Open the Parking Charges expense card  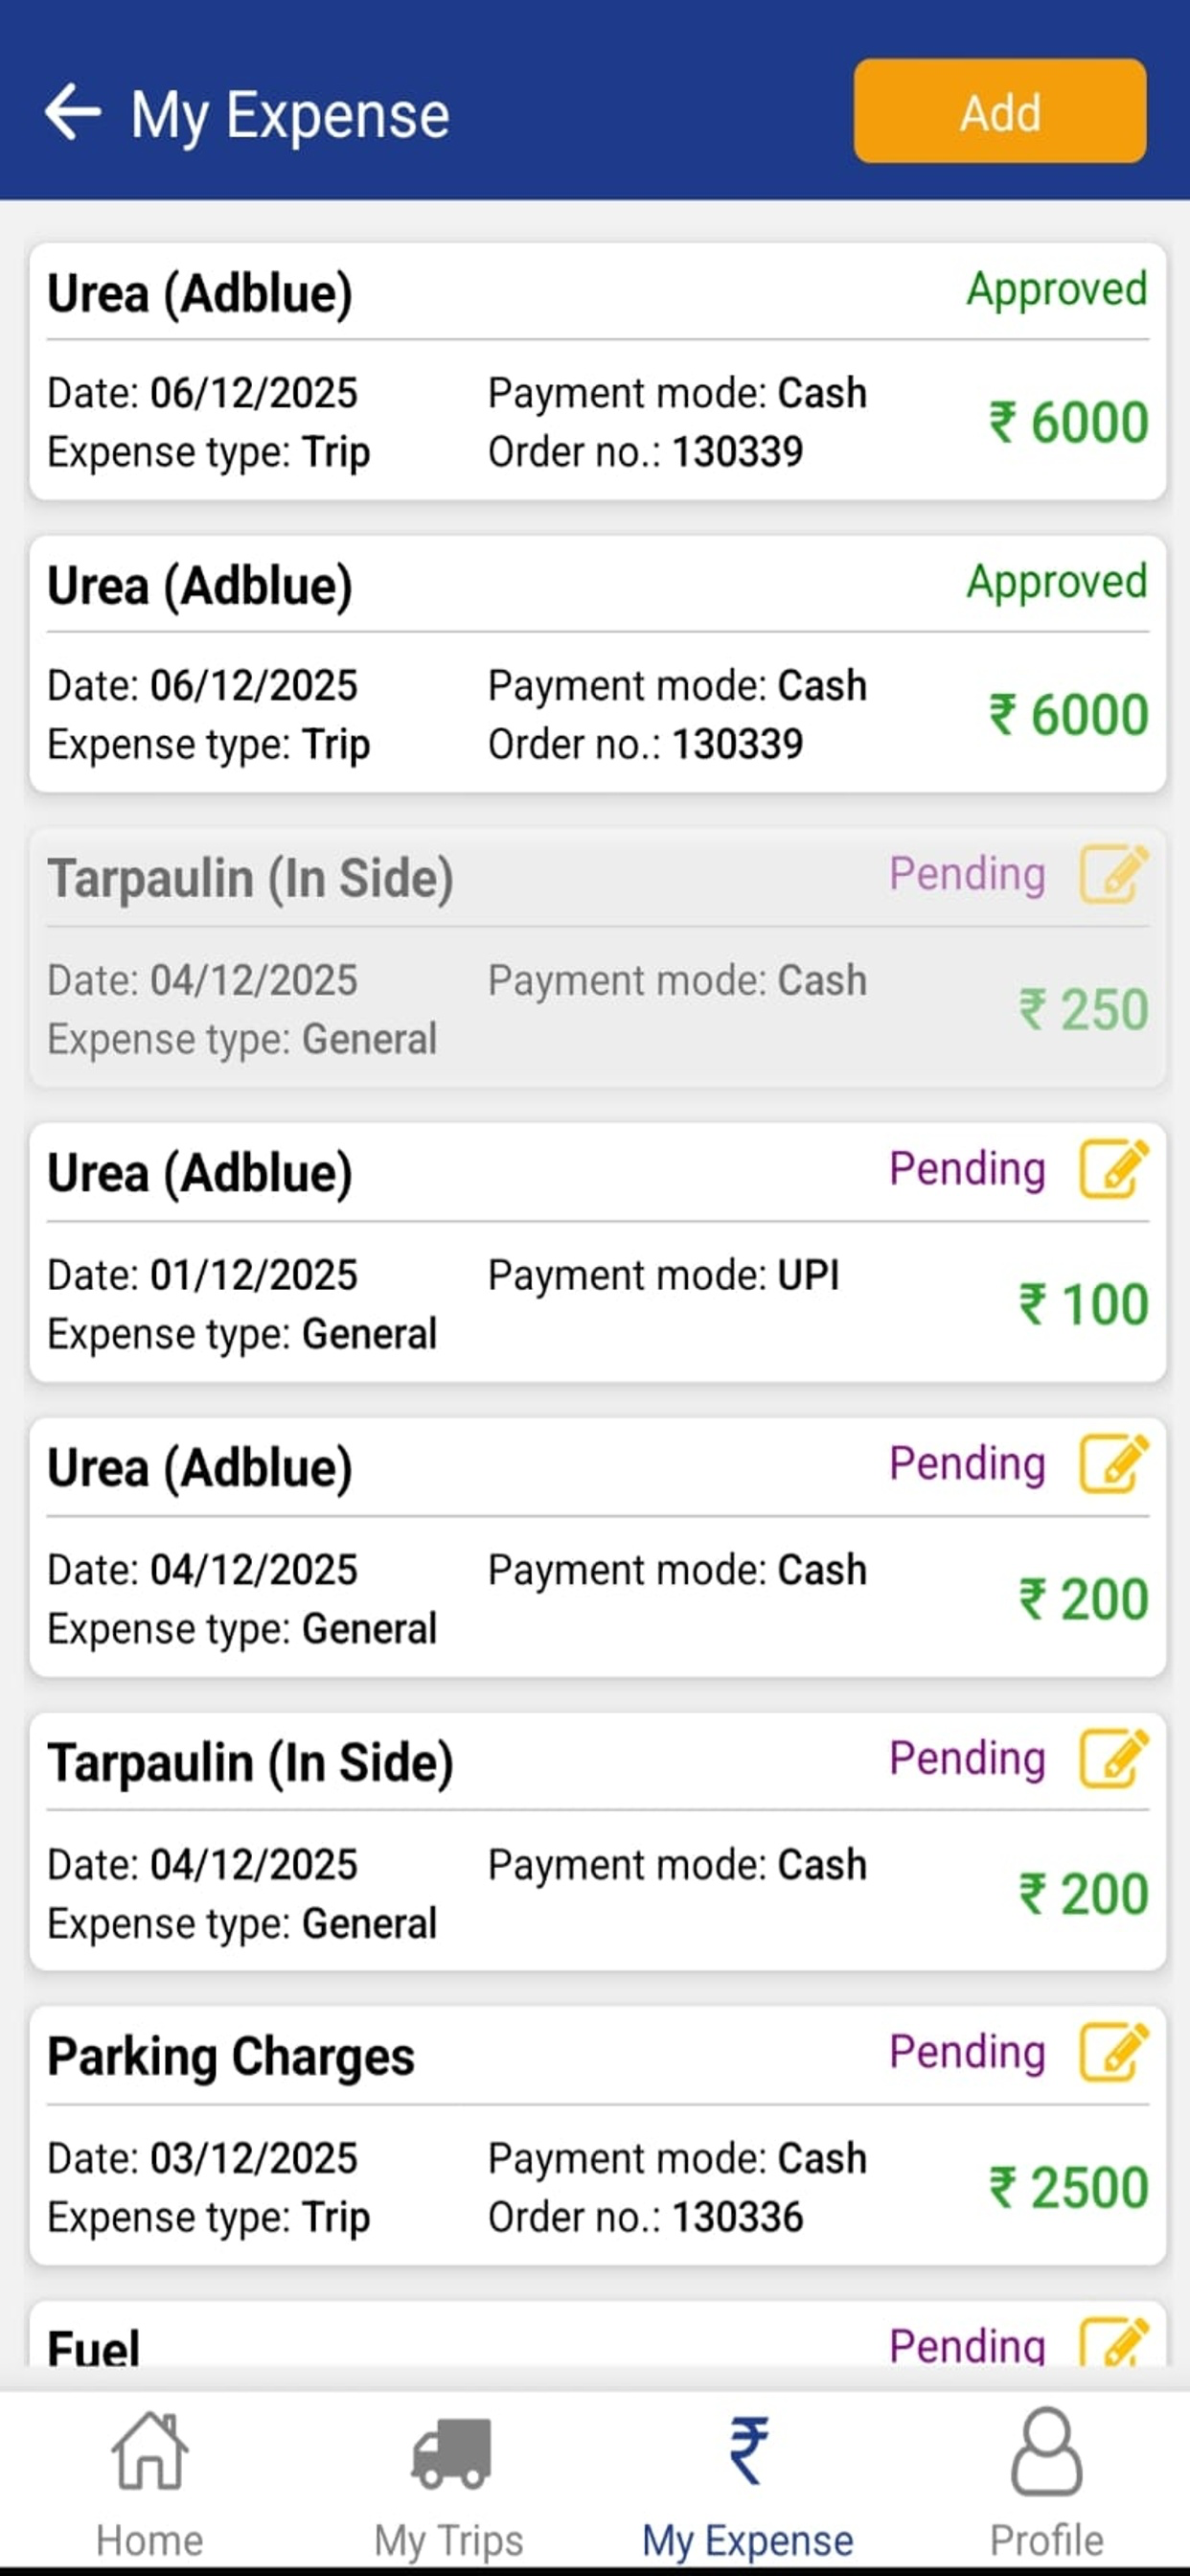598,2135
